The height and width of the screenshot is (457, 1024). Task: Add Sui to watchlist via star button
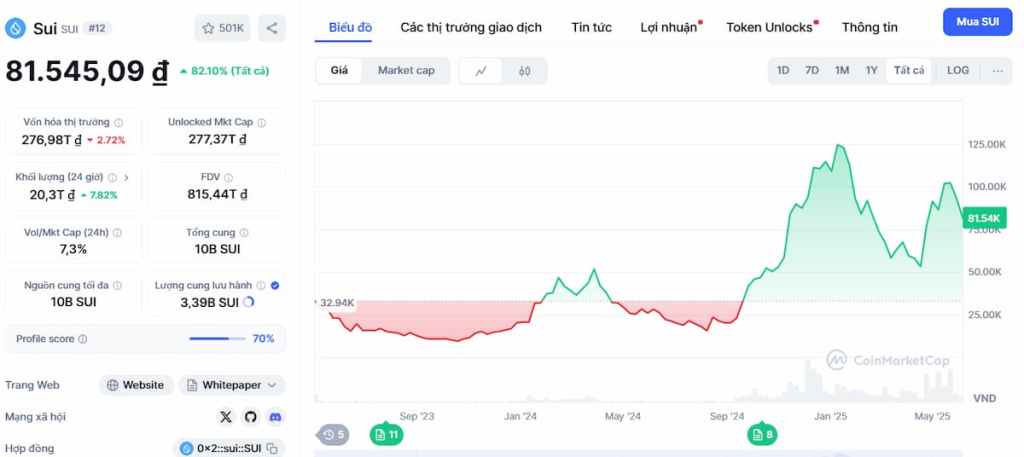223,29
